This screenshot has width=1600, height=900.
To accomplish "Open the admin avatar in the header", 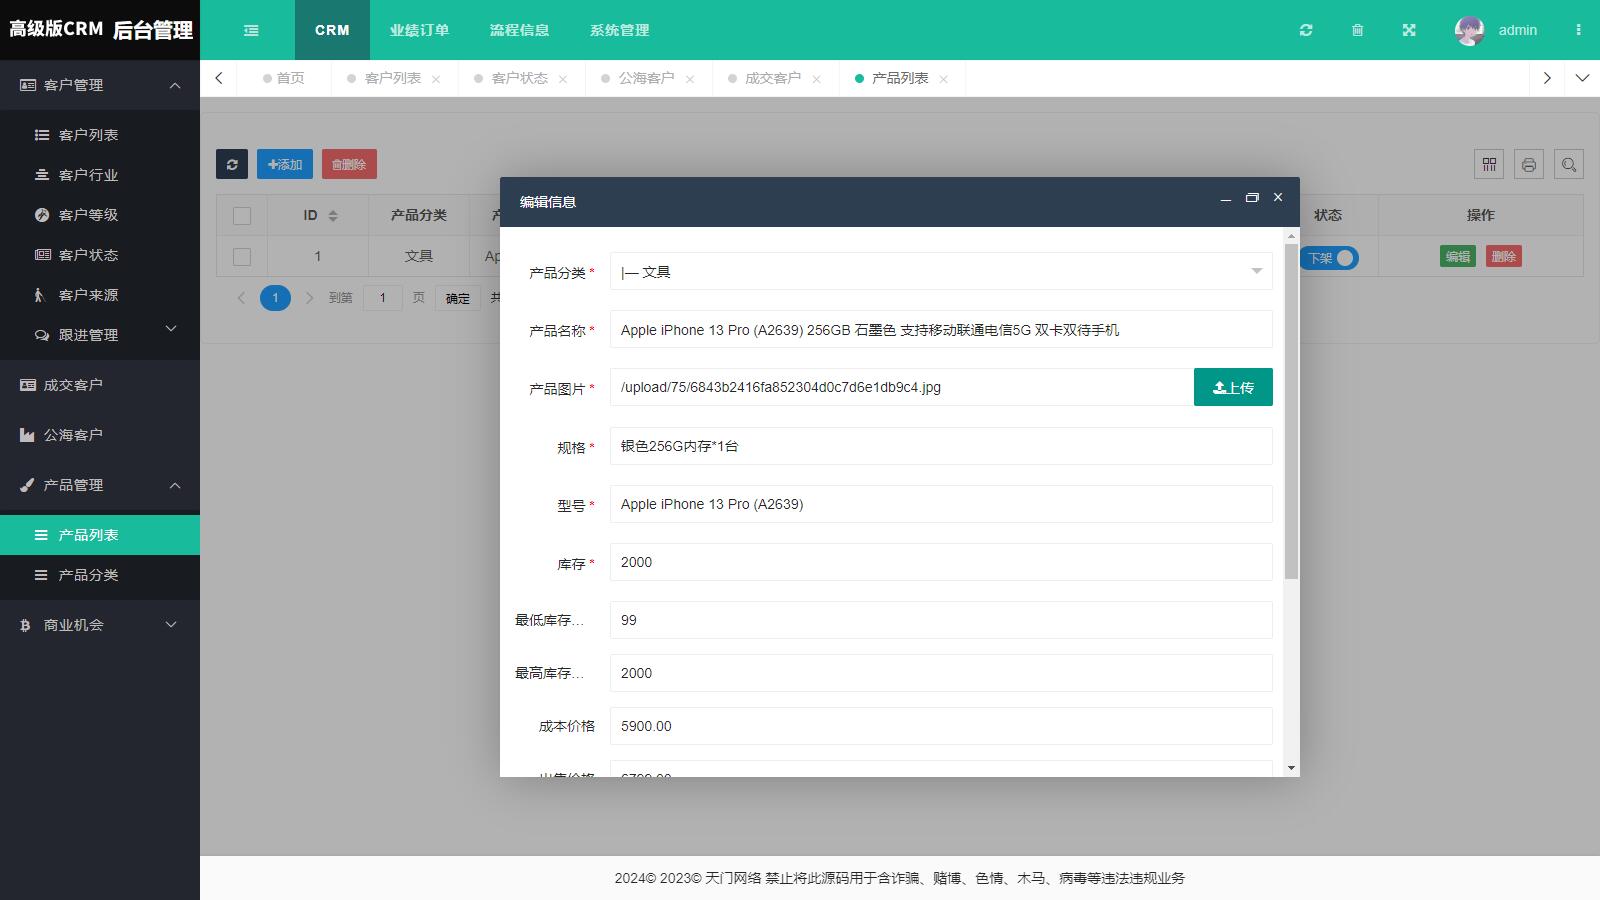I will (1468, 30).
